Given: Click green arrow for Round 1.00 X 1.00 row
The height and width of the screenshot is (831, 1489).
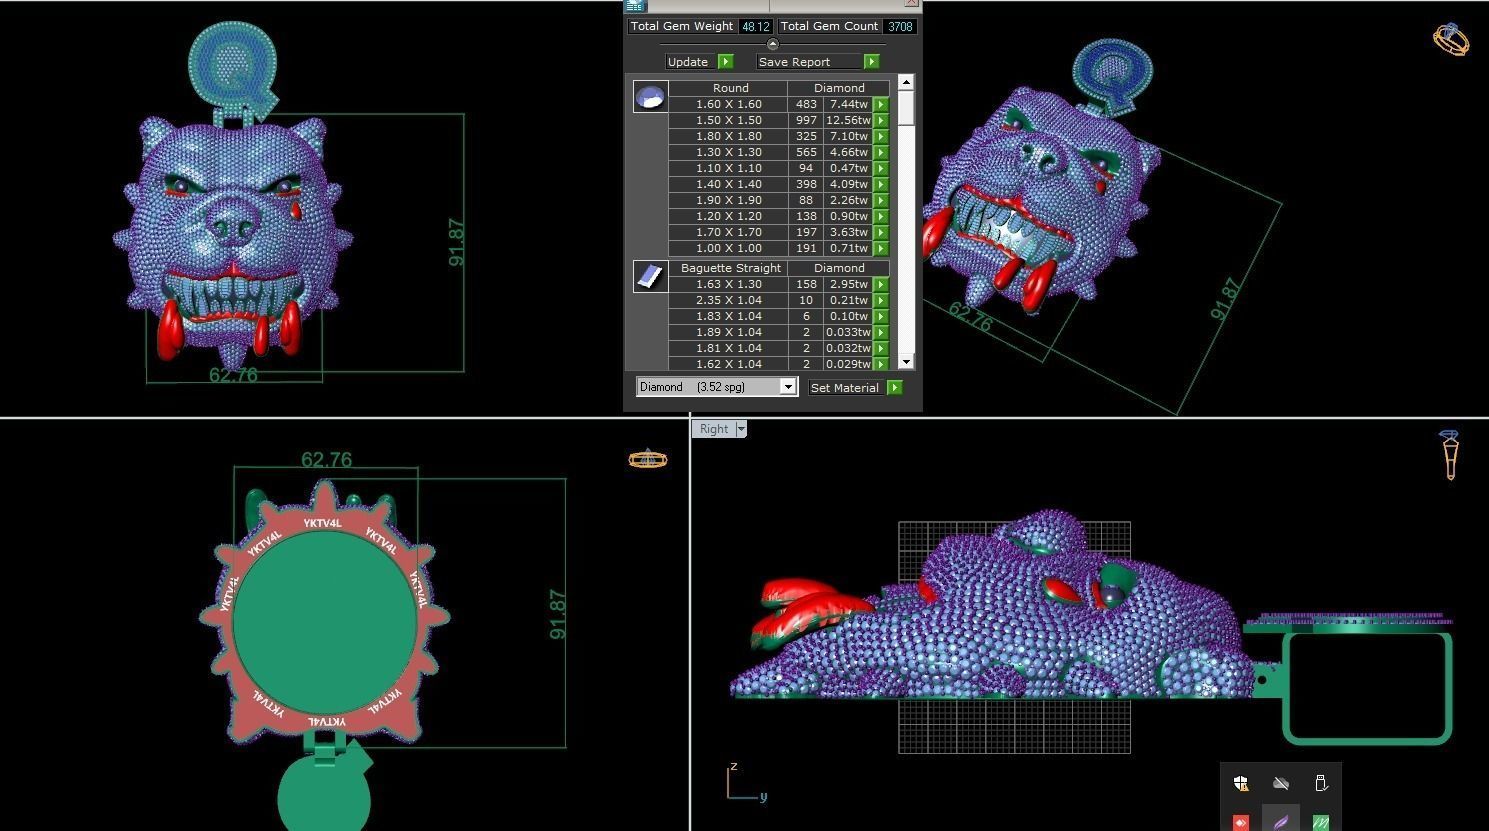Looking at the screenshot, I should pyautogui.click(x=881, y=248).
